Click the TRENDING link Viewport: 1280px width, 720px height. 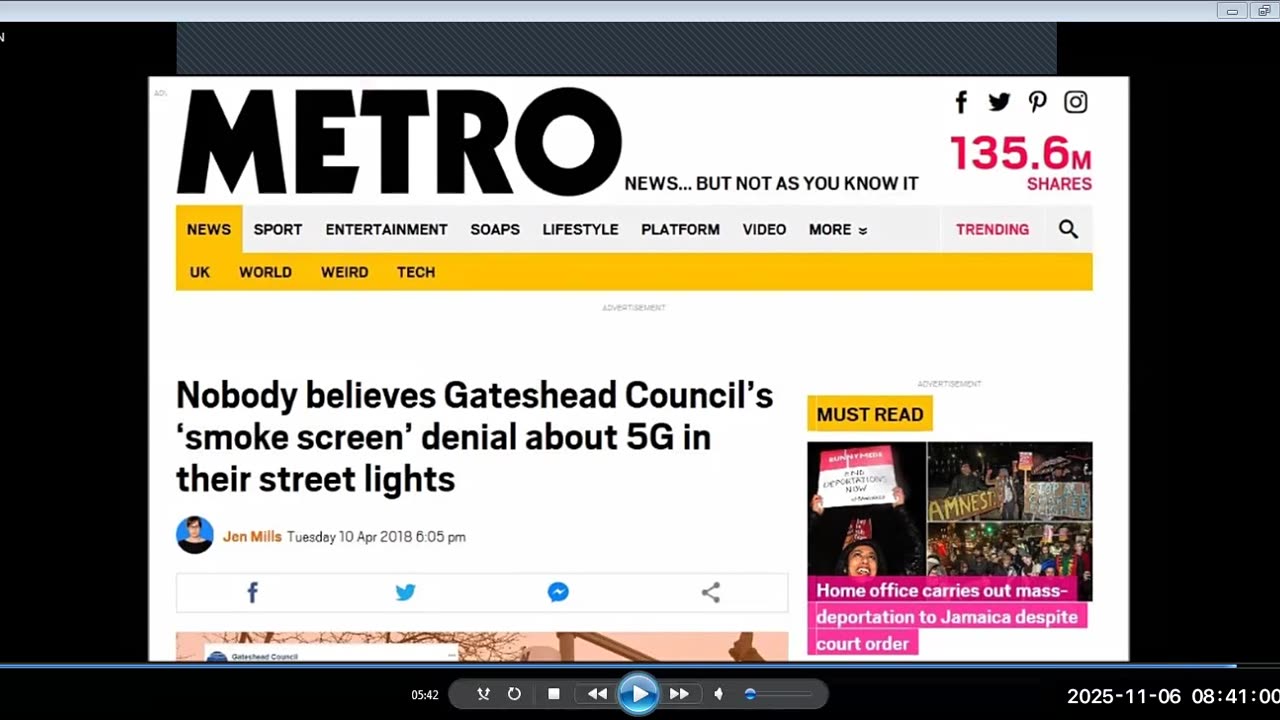point(992,229)
